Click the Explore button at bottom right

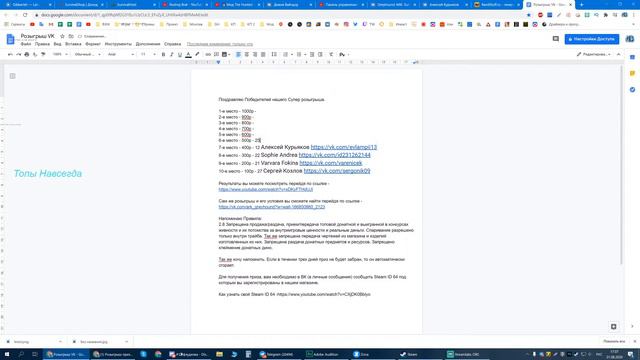613,327
